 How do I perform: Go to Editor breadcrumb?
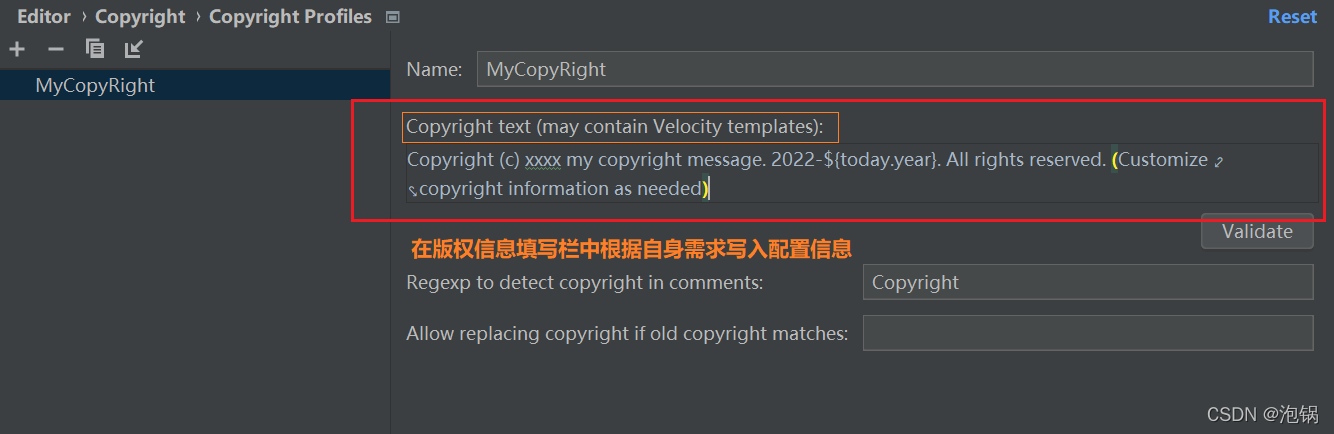pyautogui.click(x=44, y=17)
